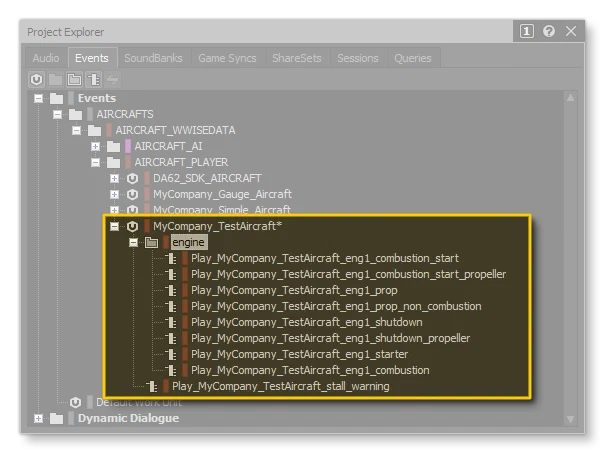The width and height of the screenshot is (605, 454).
Task: Select Play_MyCompany_TestAircraft_stall_warning event
Action: click(x=281, y=386)
